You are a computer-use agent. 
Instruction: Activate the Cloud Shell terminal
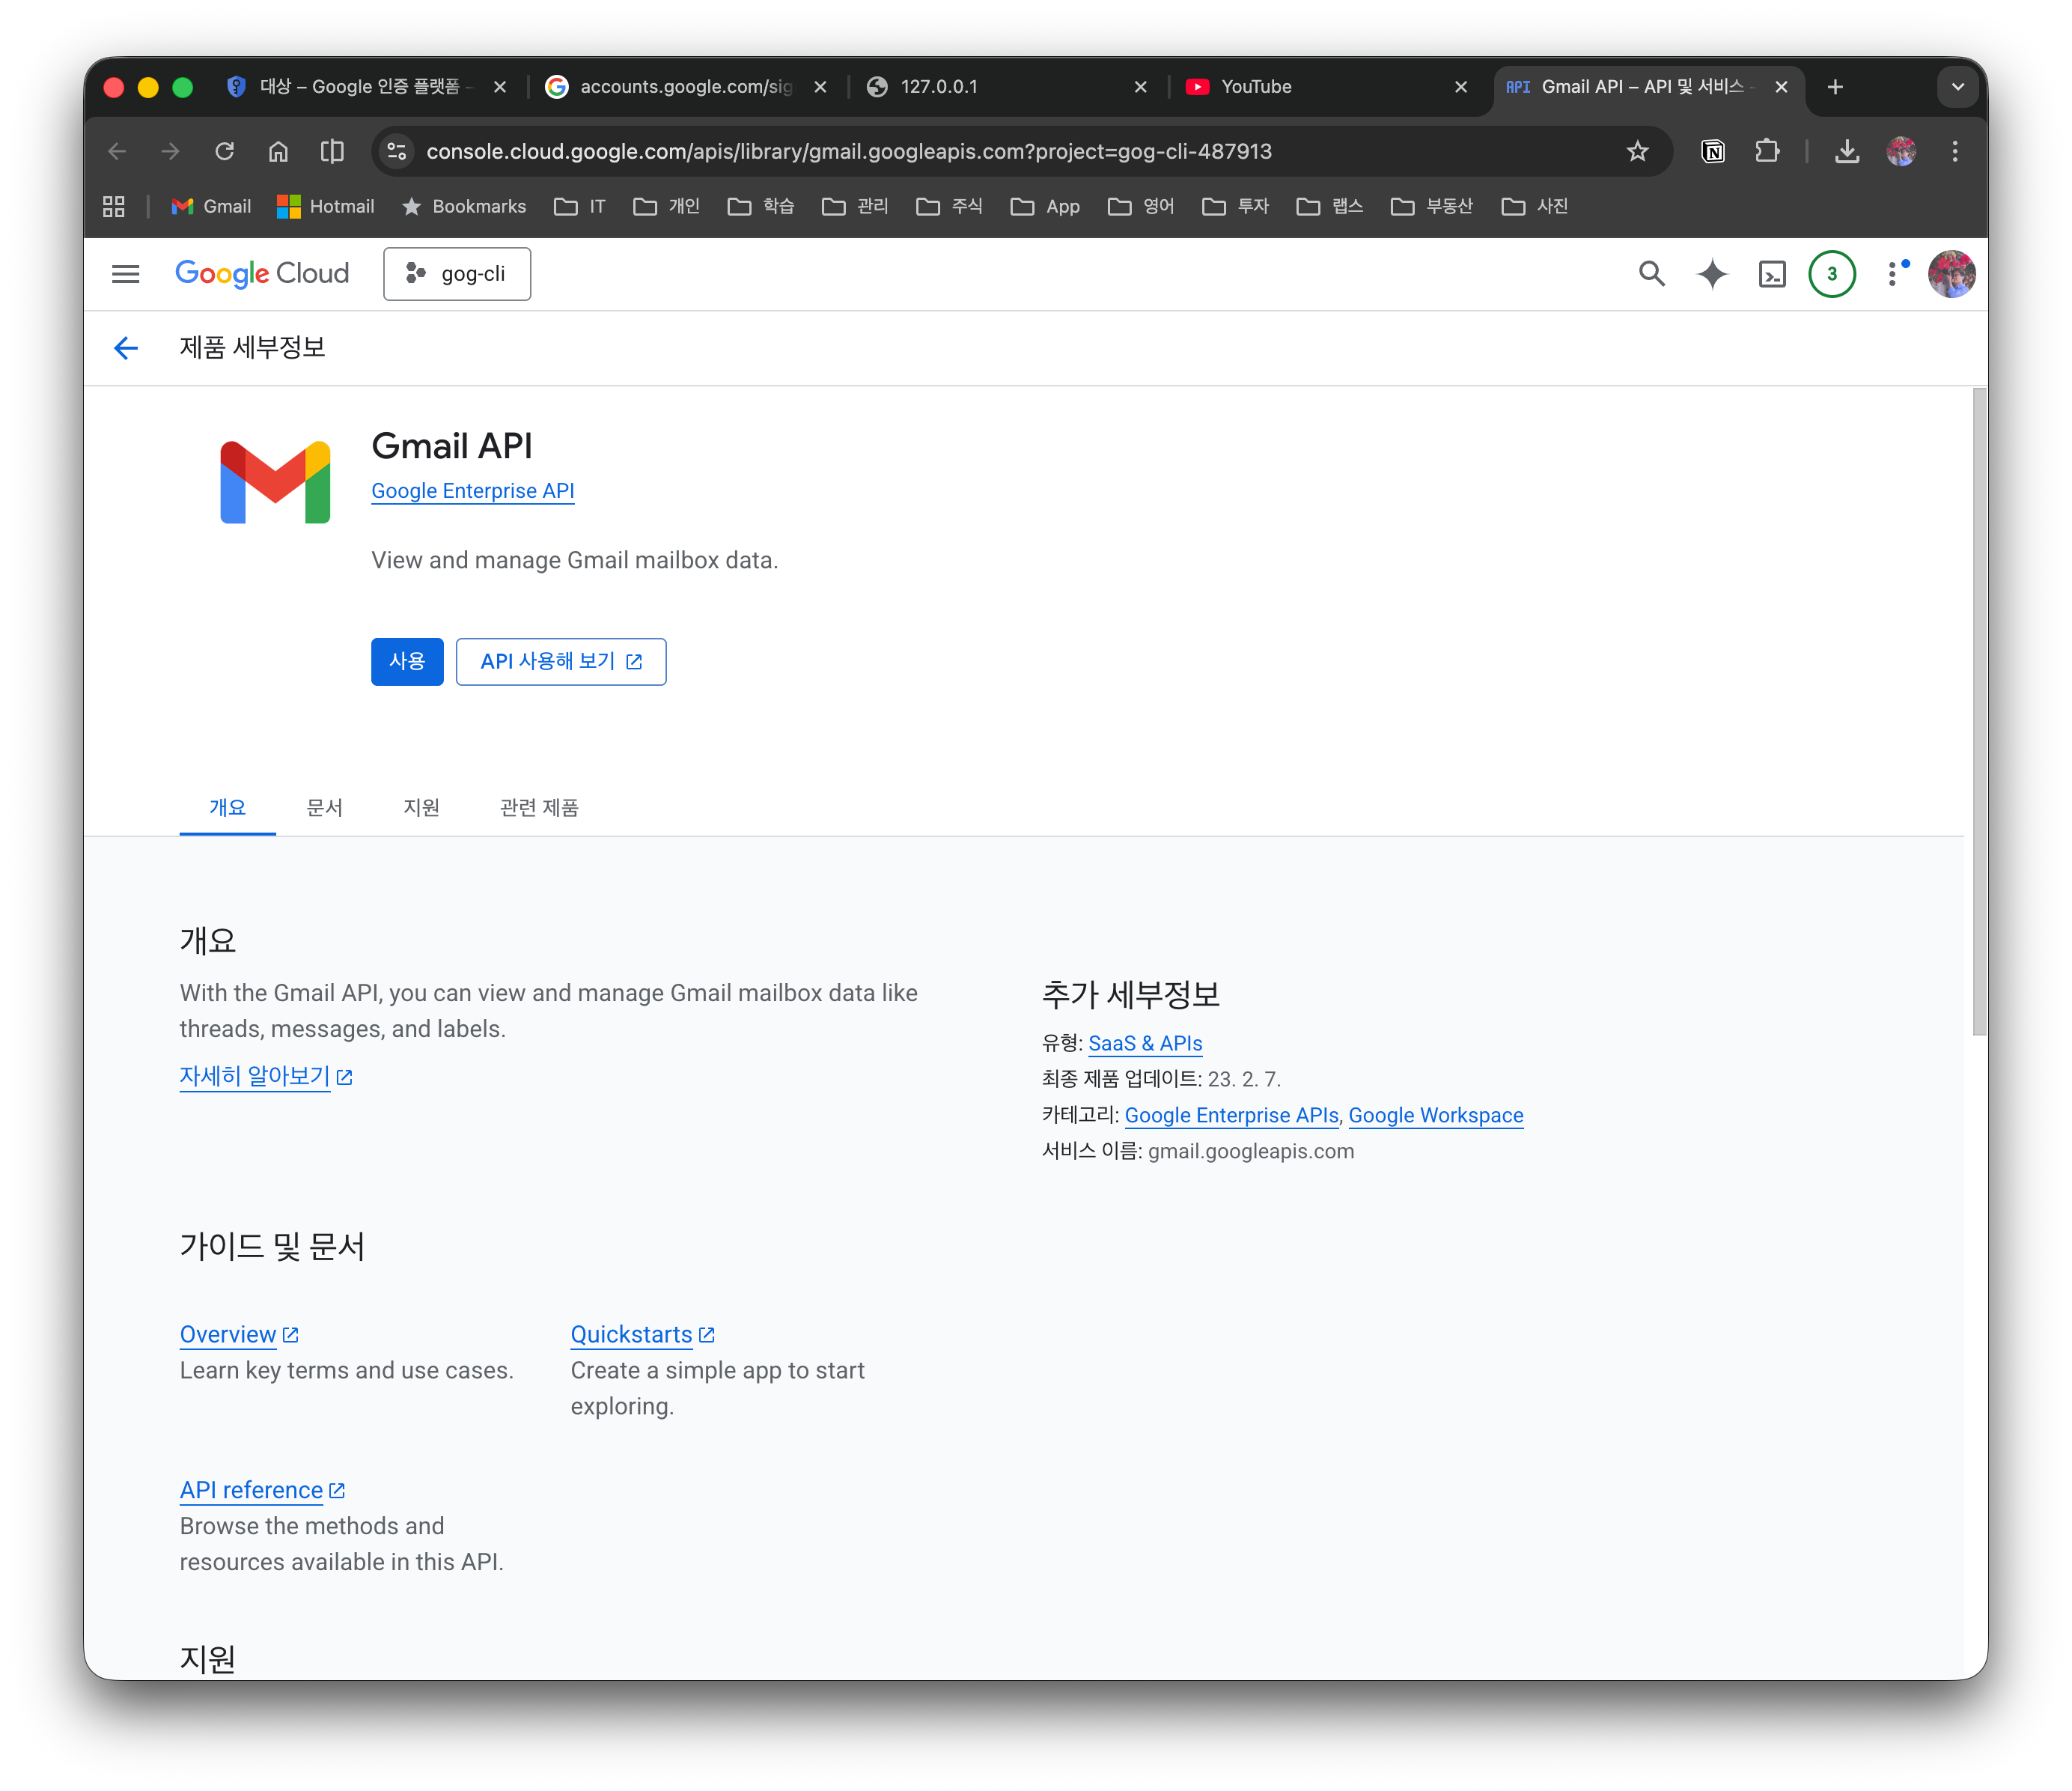click(x=1772, y=274)
